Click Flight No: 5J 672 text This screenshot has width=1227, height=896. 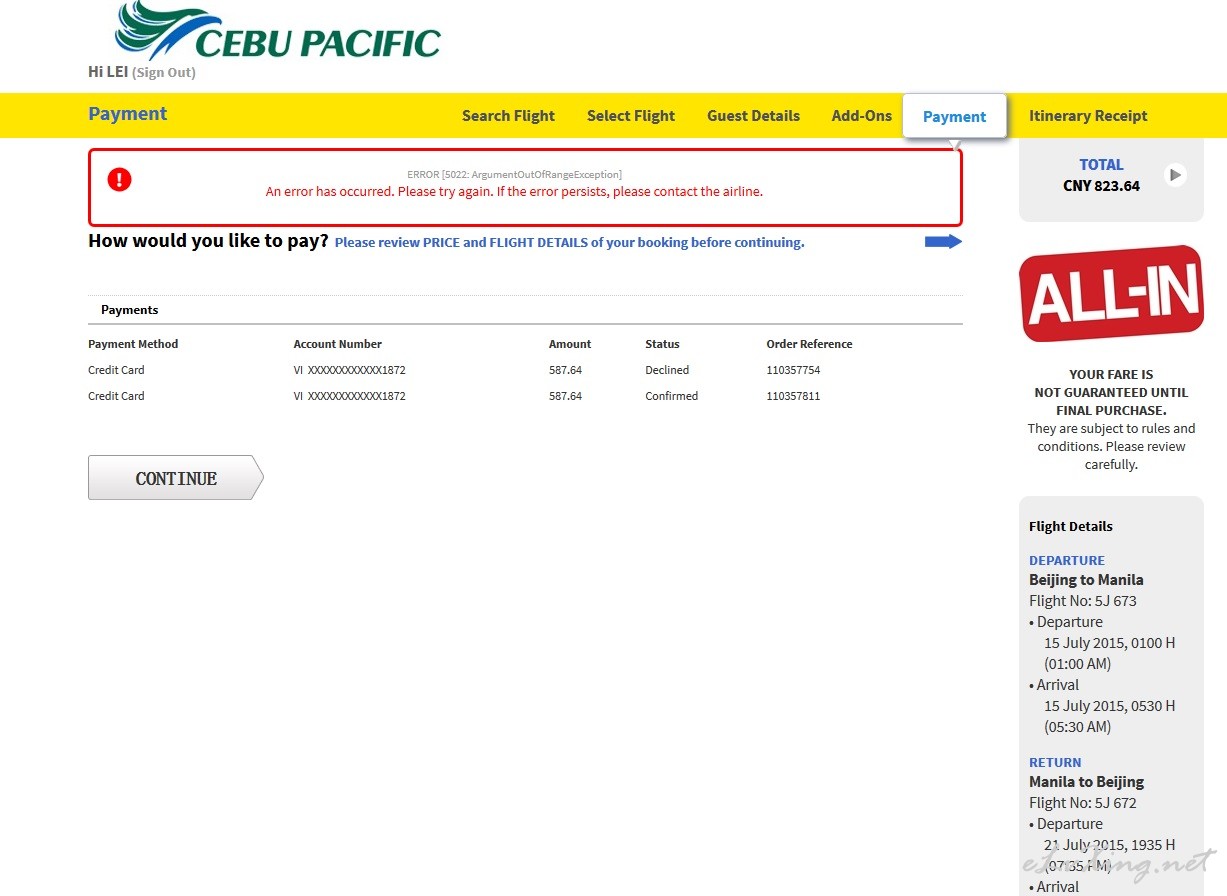(1083, 803)
